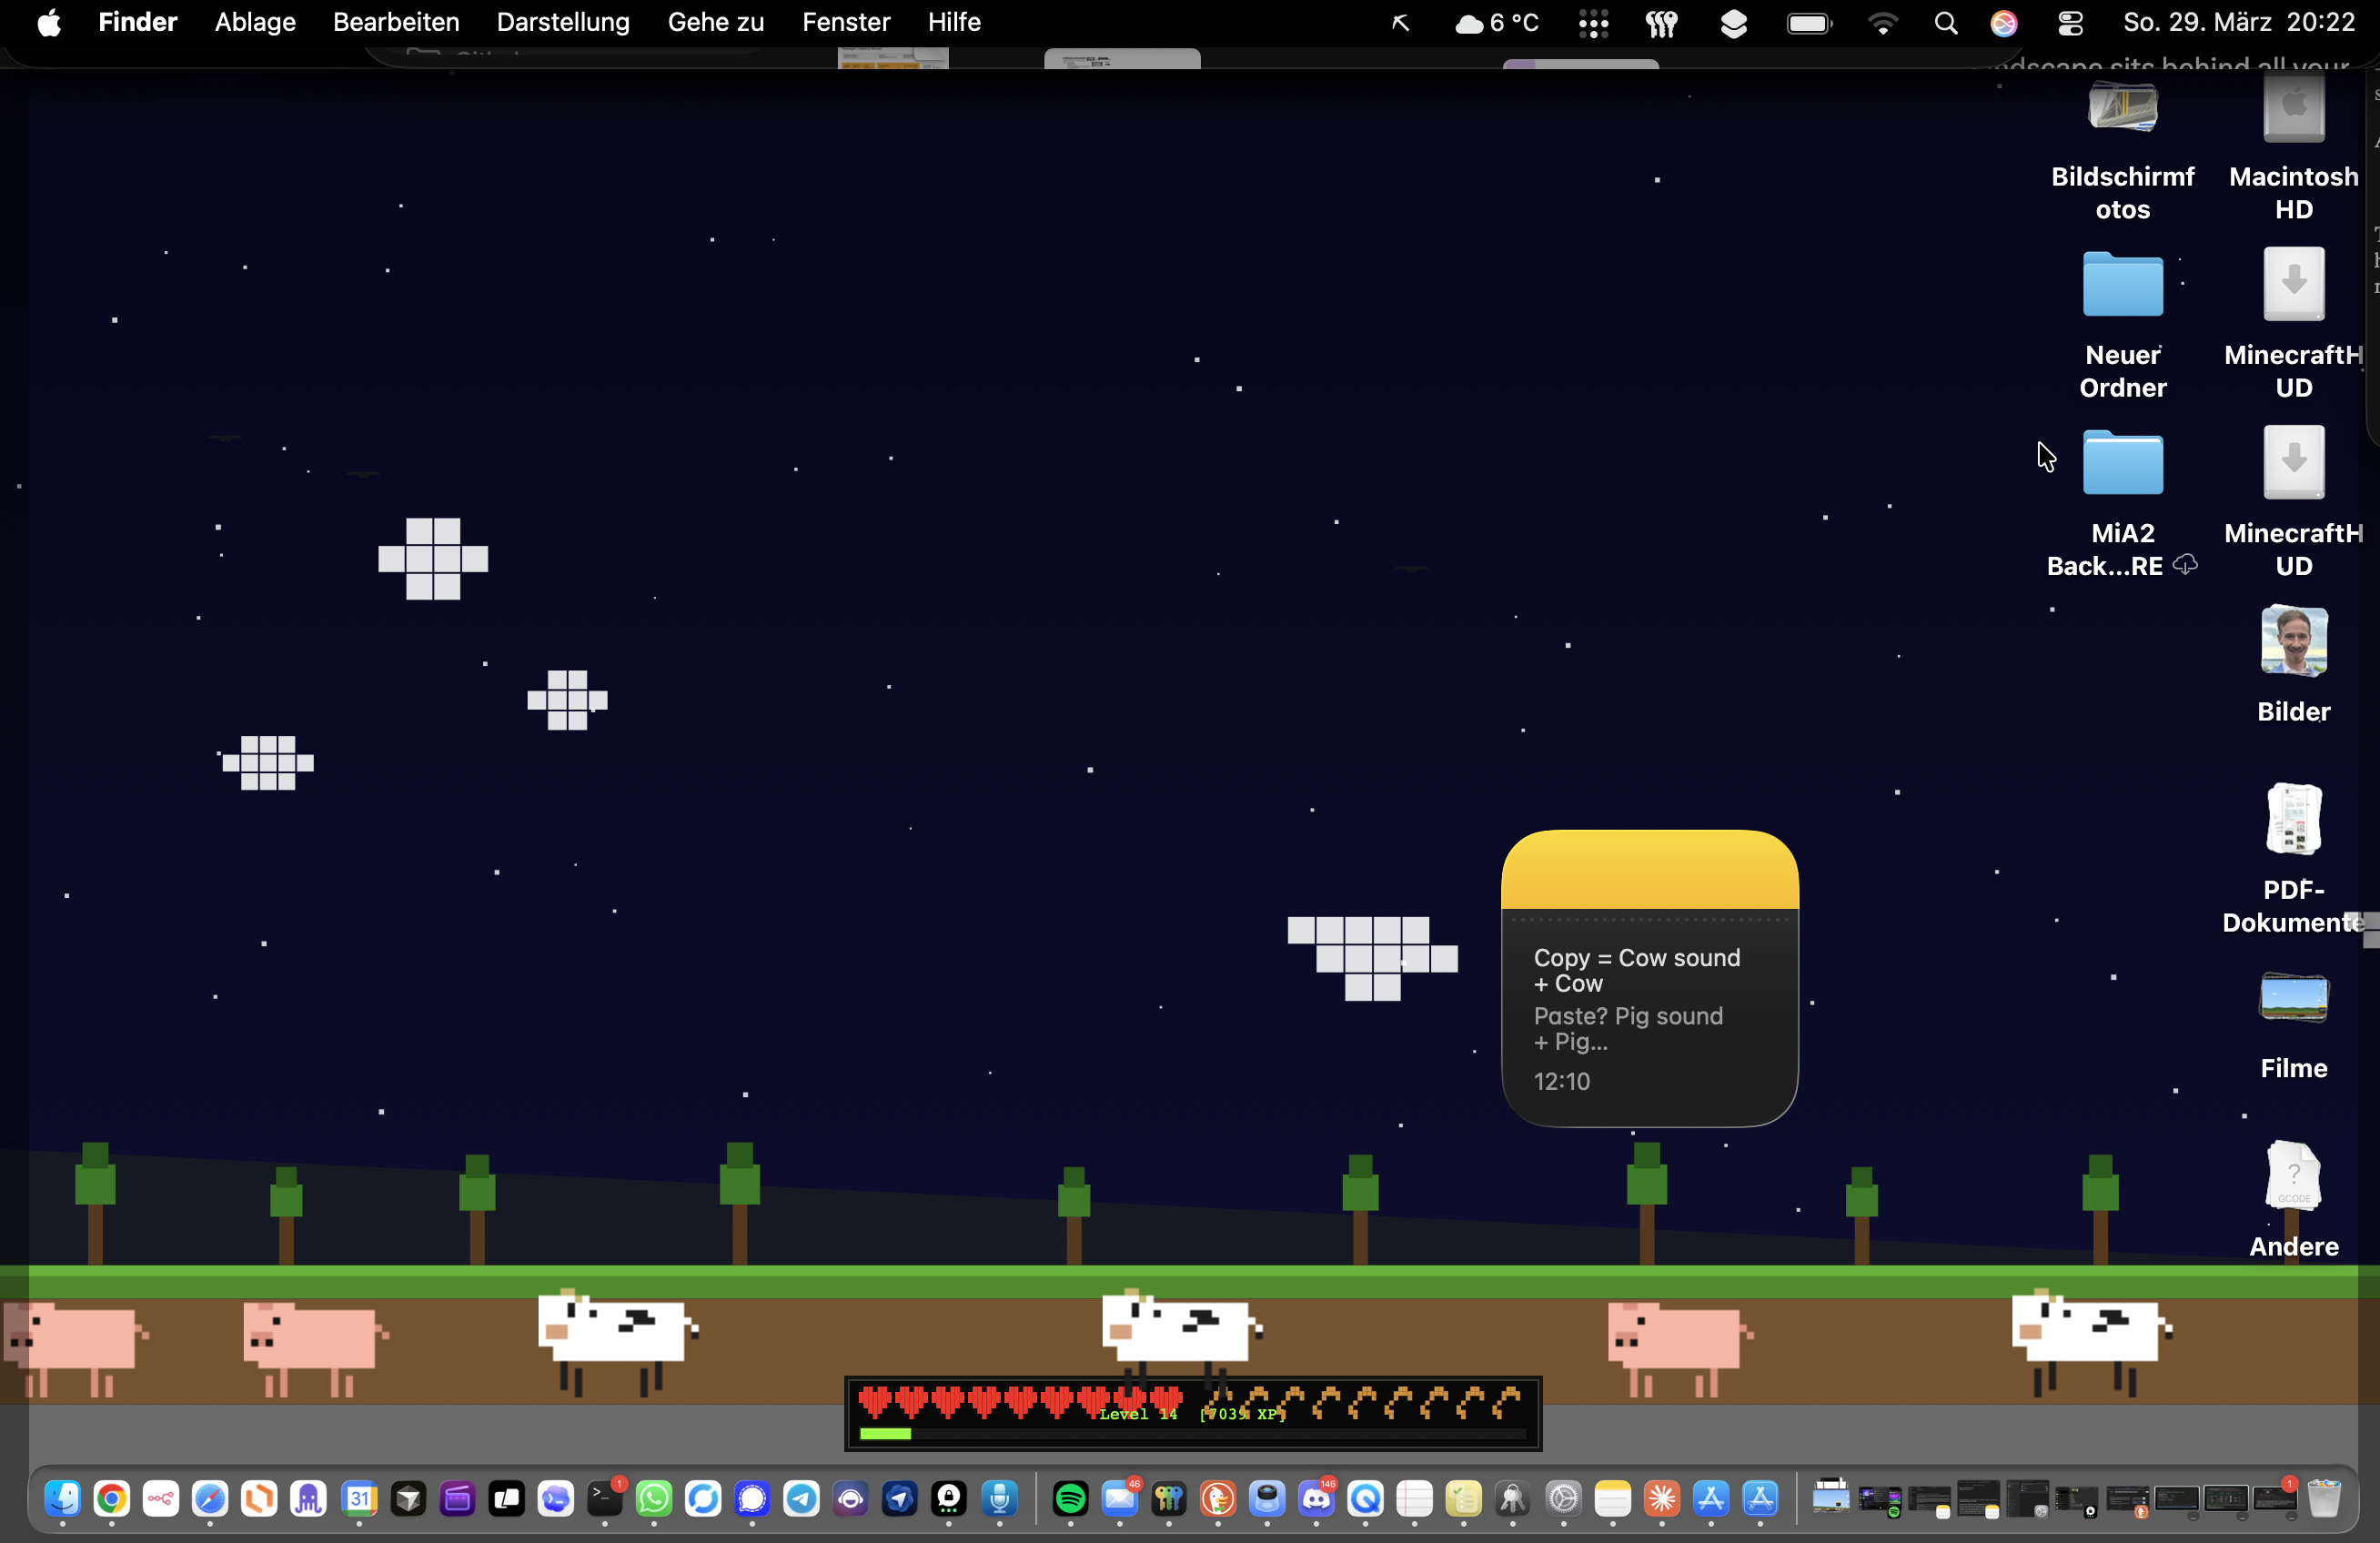The height and width of the screenshot is (1543, 2380).
Task: Open Finder from the Dock
Action: (x=62, y=1498)
